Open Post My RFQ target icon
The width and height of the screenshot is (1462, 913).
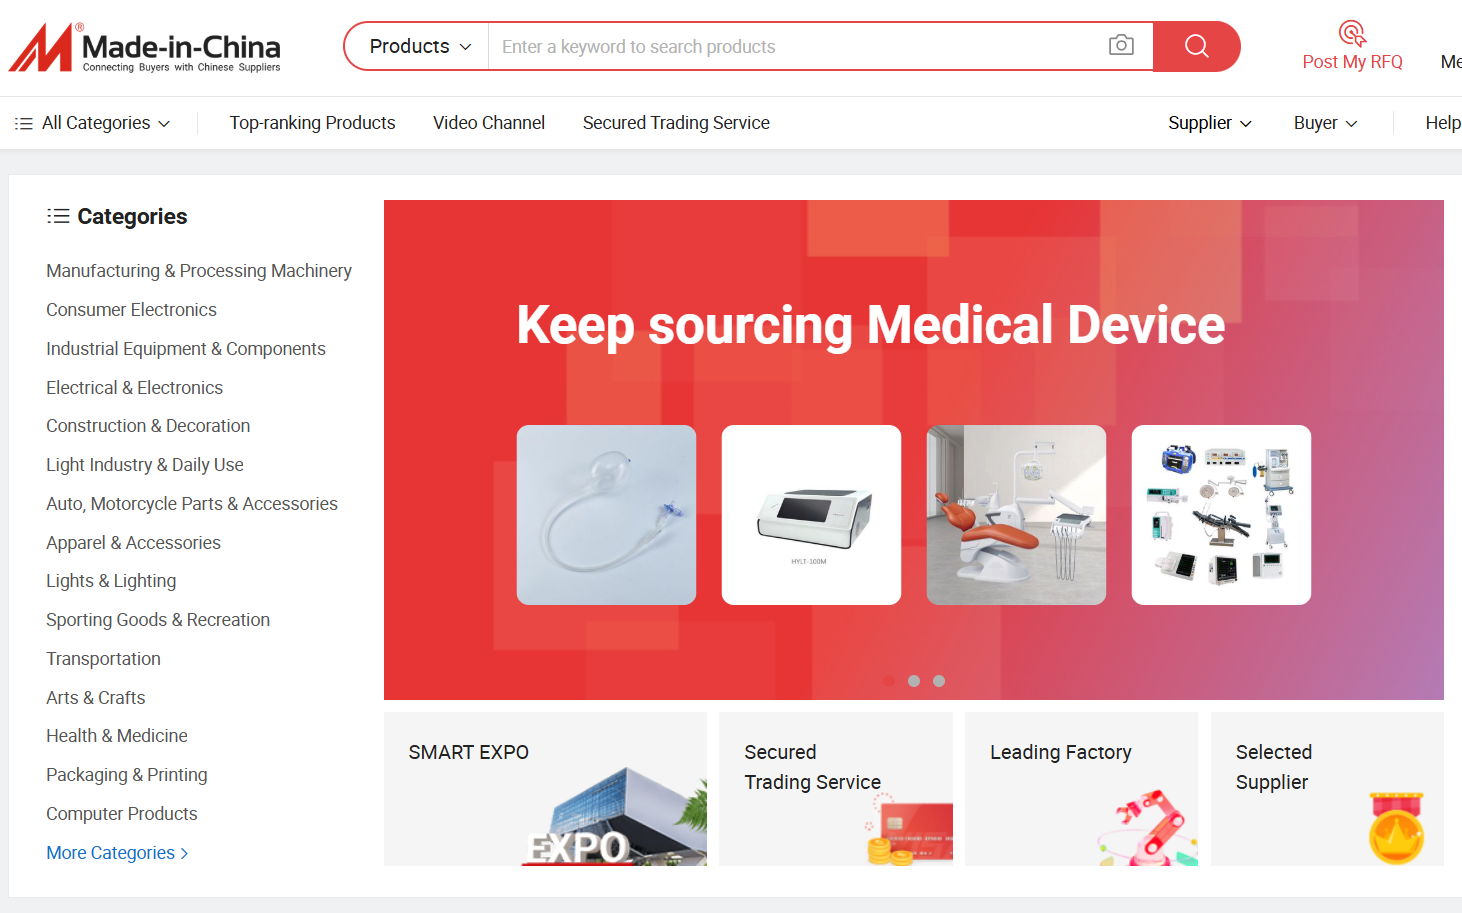[x=1352, y=34]
